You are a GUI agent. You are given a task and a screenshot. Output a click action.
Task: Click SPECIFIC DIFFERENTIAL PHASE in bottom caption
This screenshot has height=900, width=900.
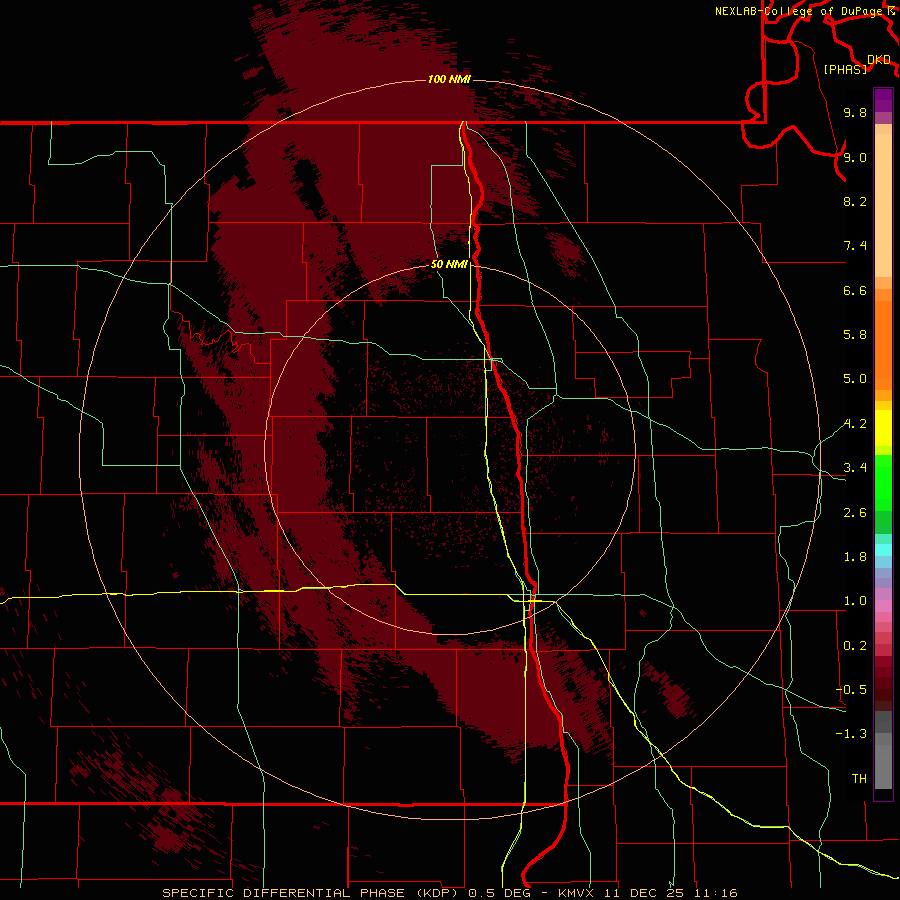[x=285, y=893]
